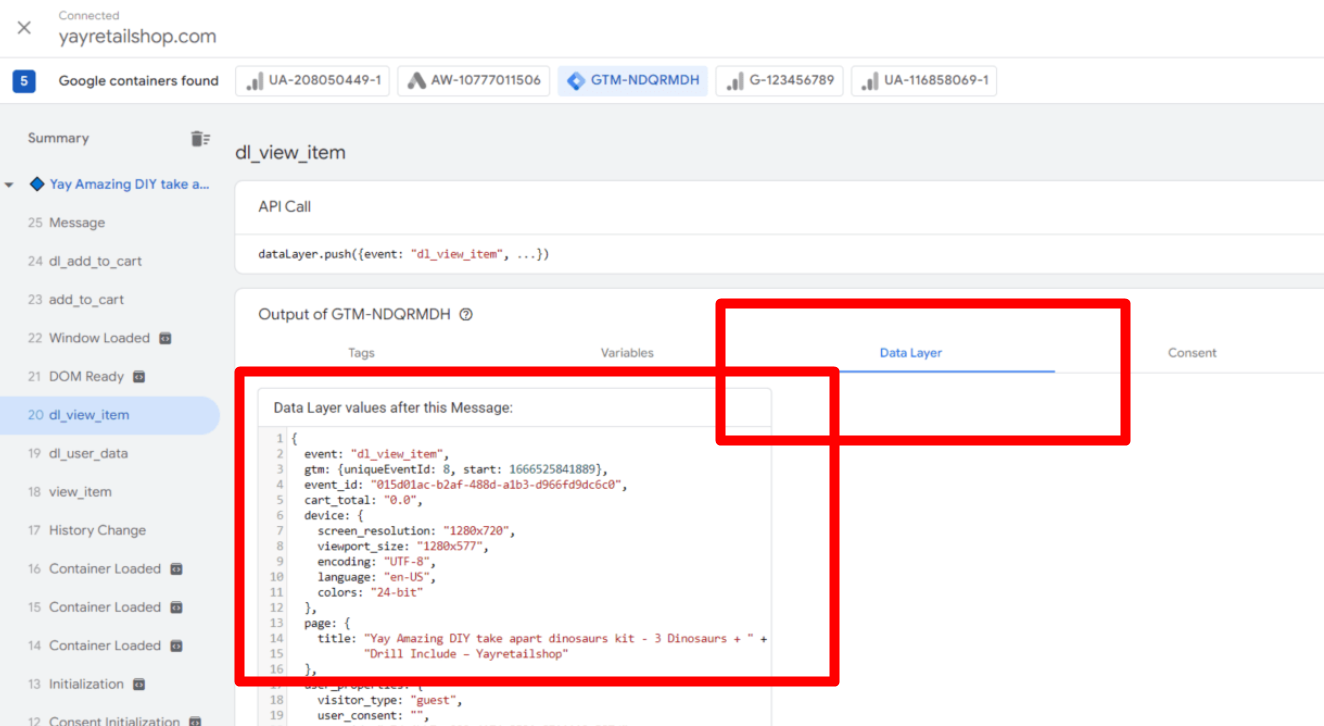1324x726 pixels.
Task: Select the 22 Window Loaded event
Action: tap(99, 338)
